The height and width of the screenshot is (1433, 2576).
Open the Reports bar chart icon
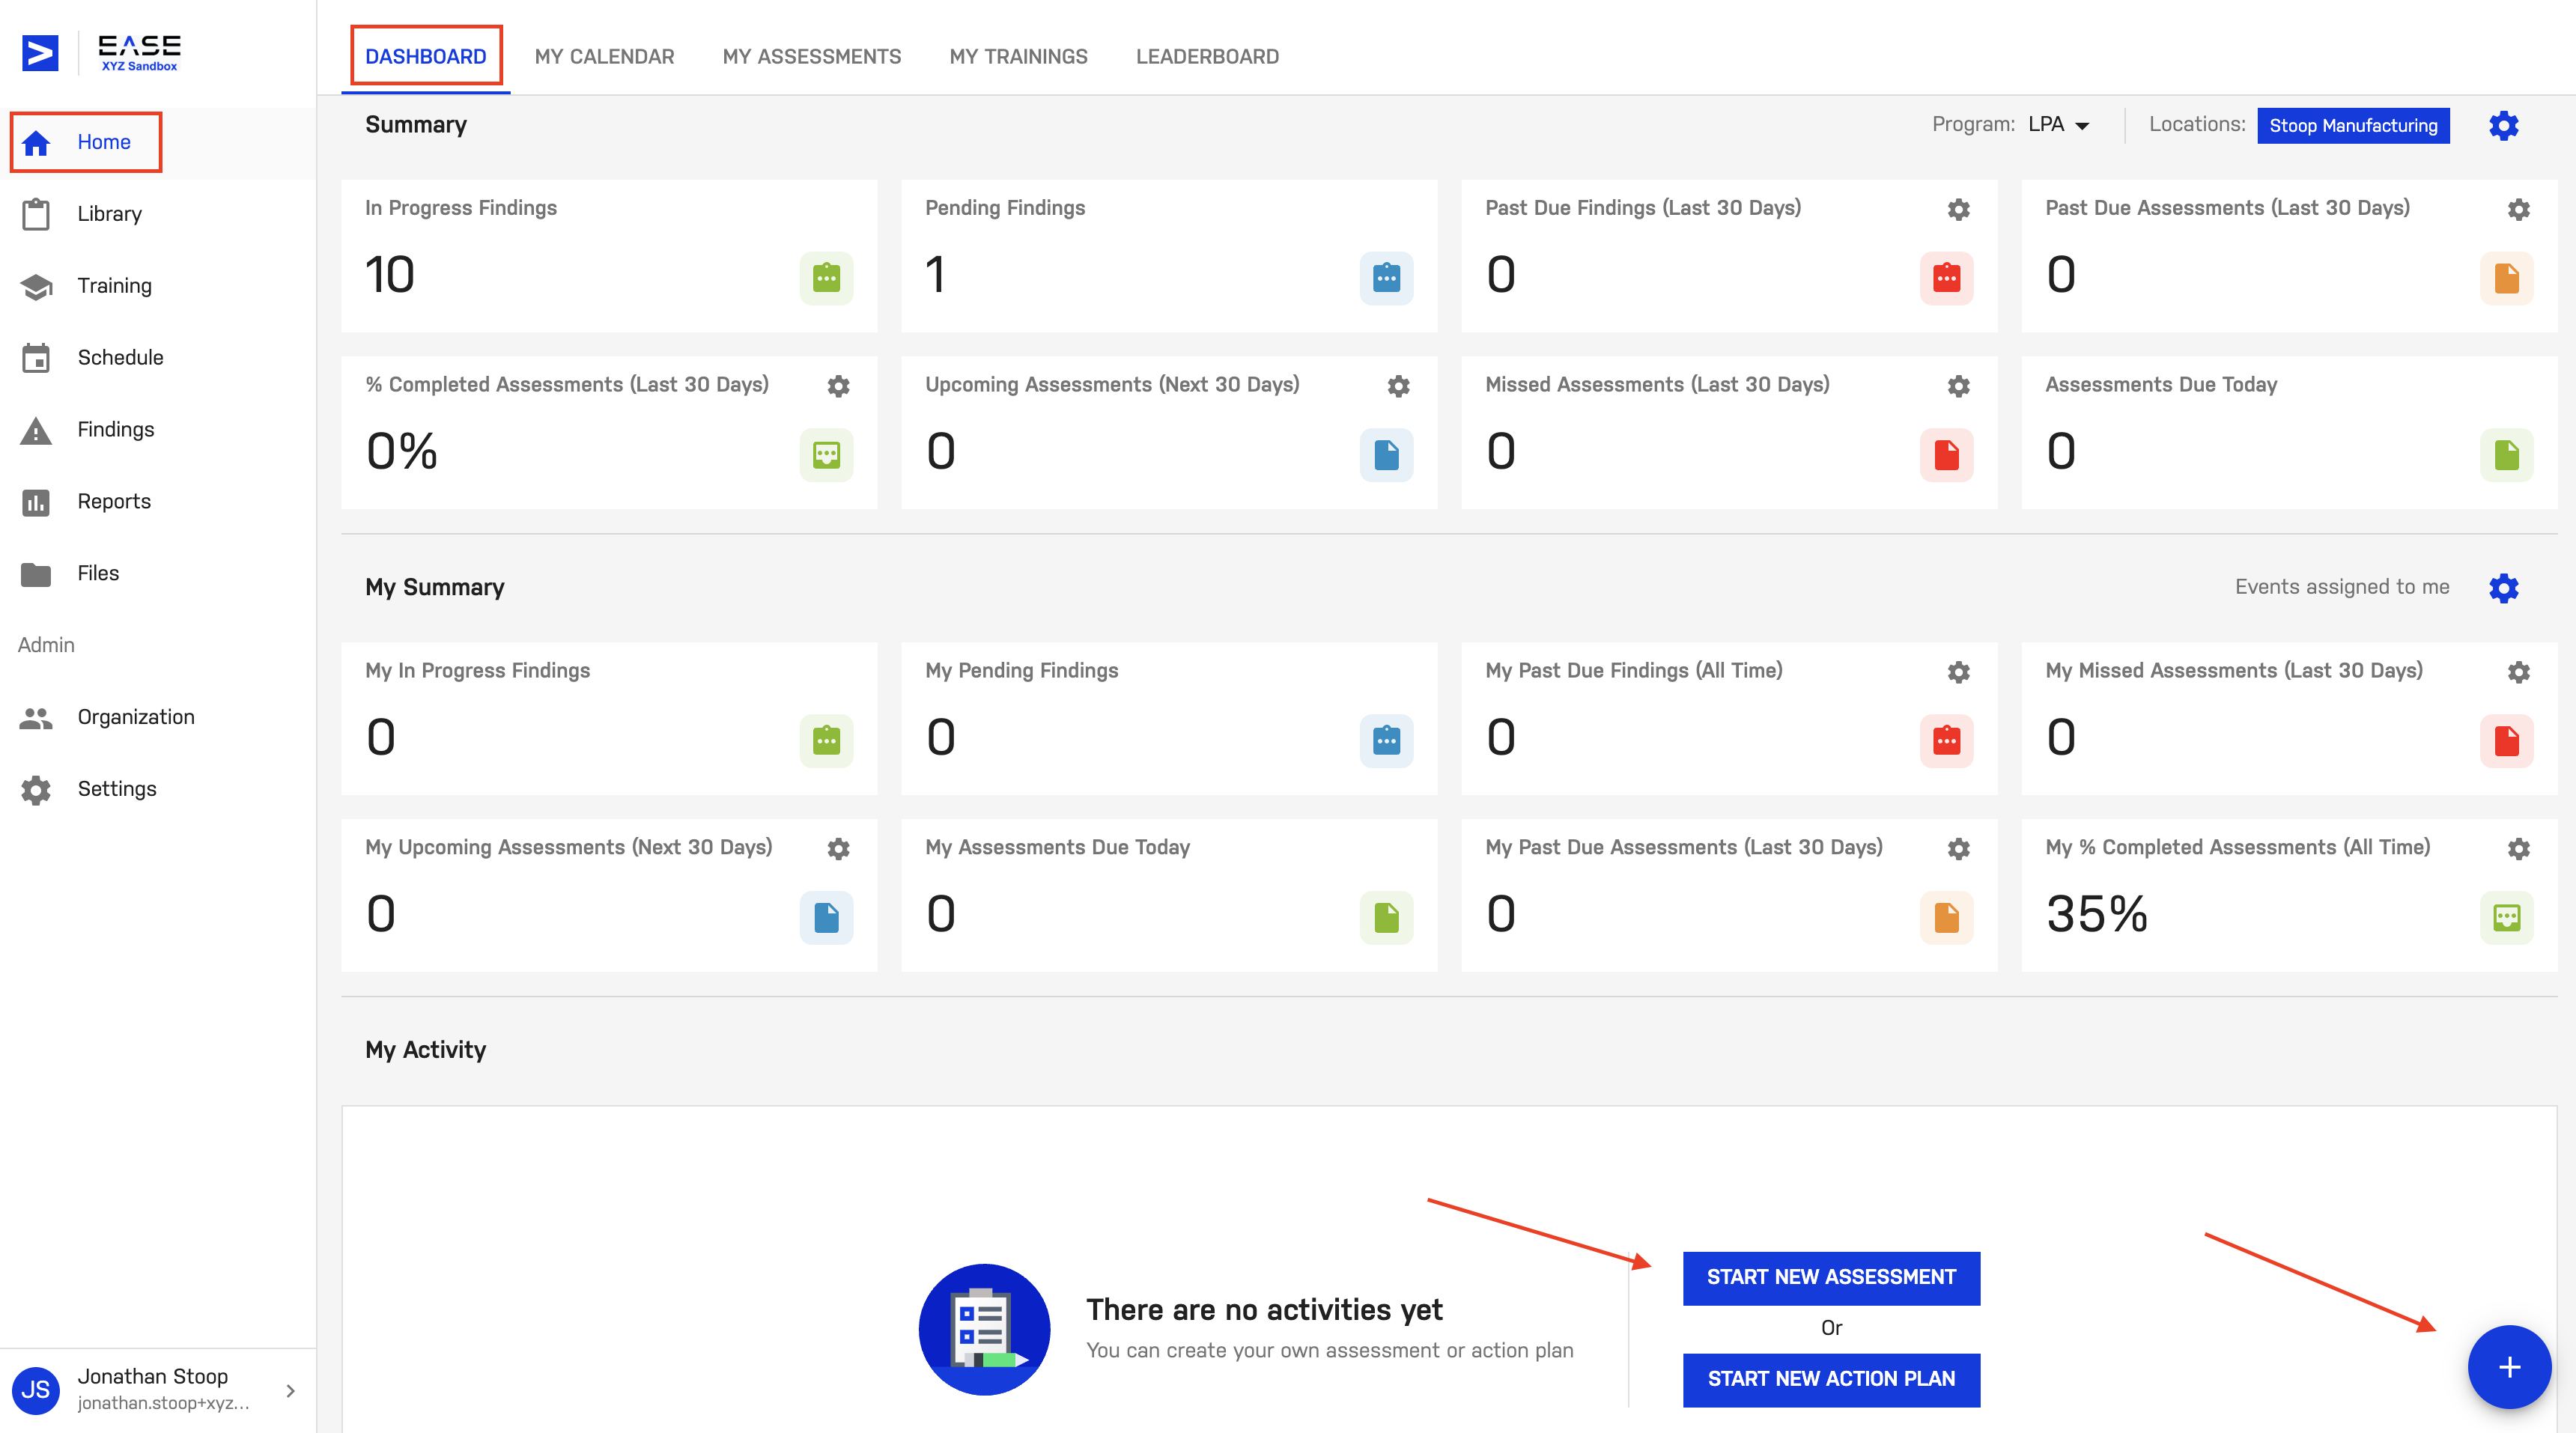pyautogui.click(x=36, y=502)
